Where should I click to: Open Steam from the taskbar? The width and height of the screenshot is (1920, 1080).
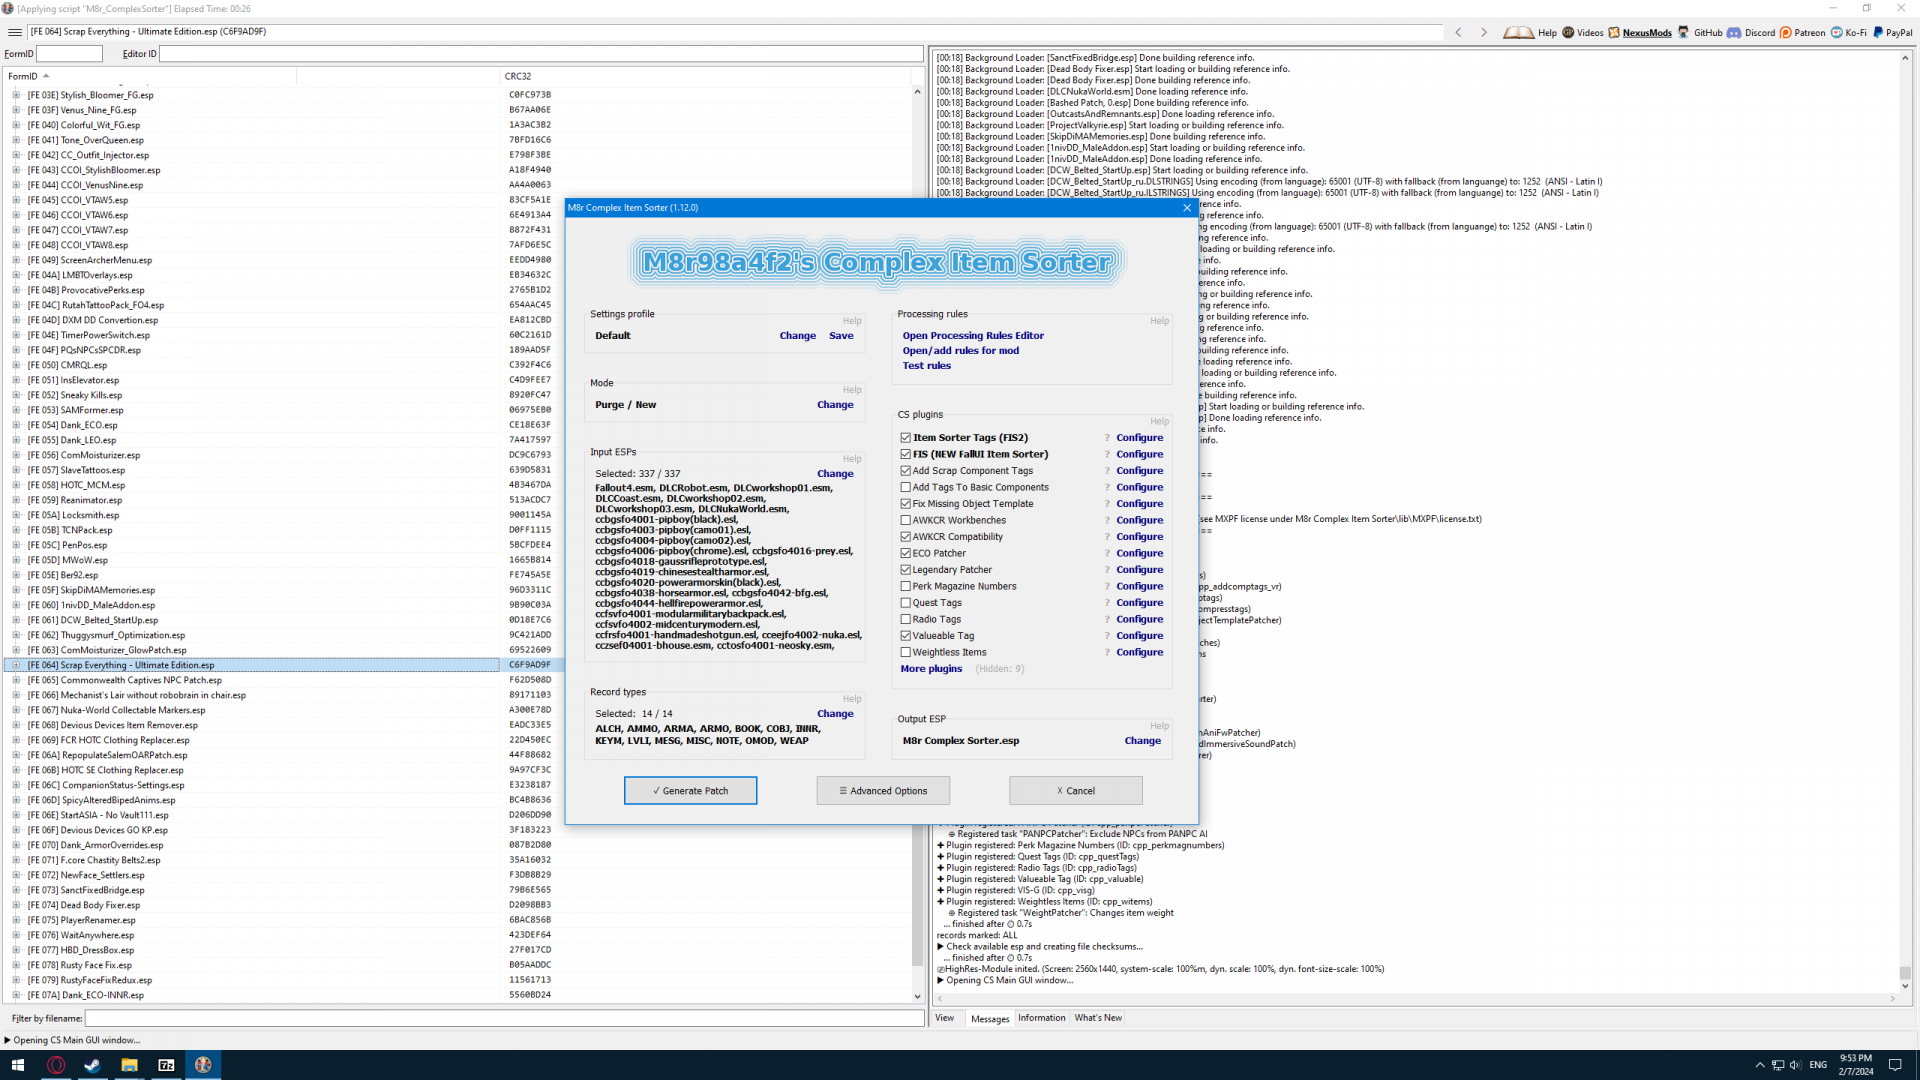pyautogui.click(x=92, y=1065)
